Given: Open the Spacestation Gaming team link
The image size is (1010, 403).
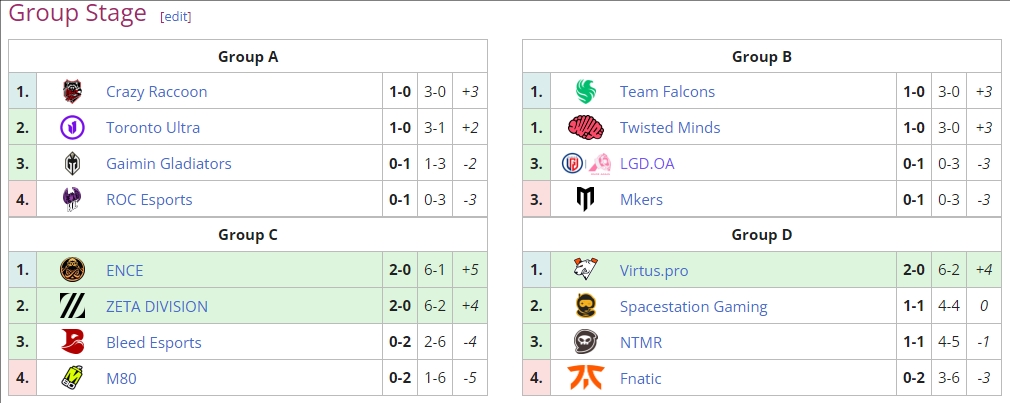Looking at the screenshot, I should pyautogui.click(x=693, y=306).
